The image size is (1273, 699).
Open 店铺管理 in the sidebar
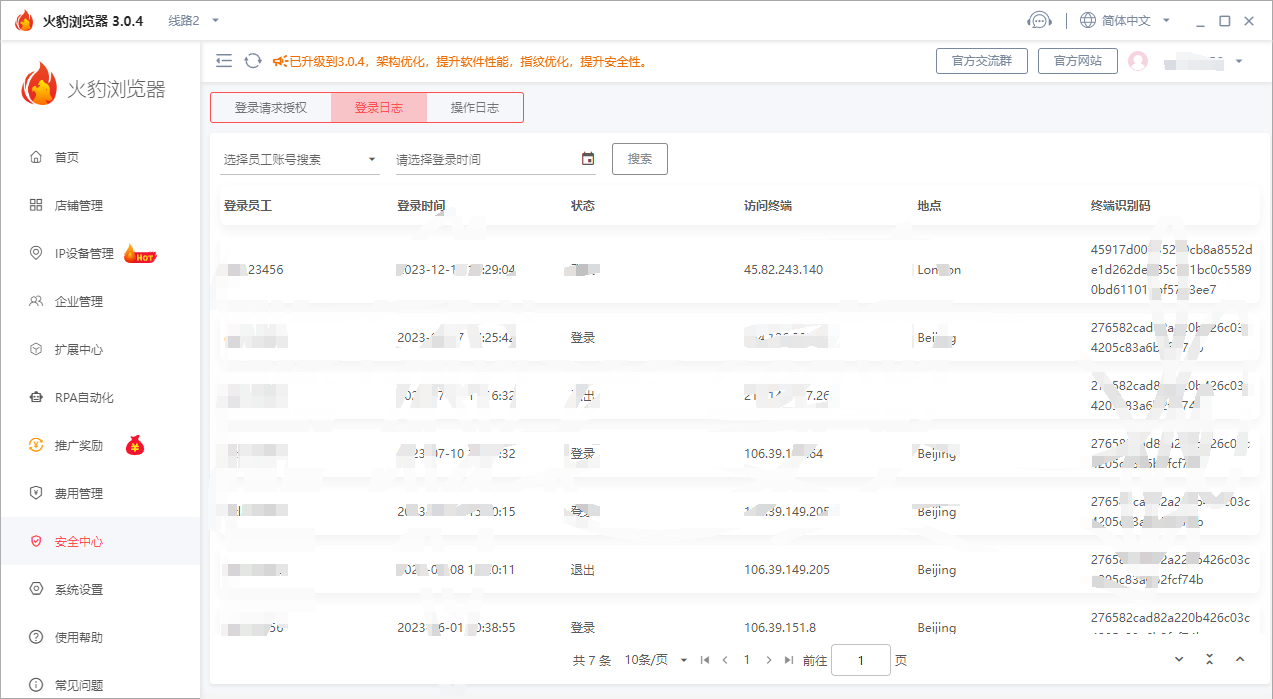click(x=78, y=206)
